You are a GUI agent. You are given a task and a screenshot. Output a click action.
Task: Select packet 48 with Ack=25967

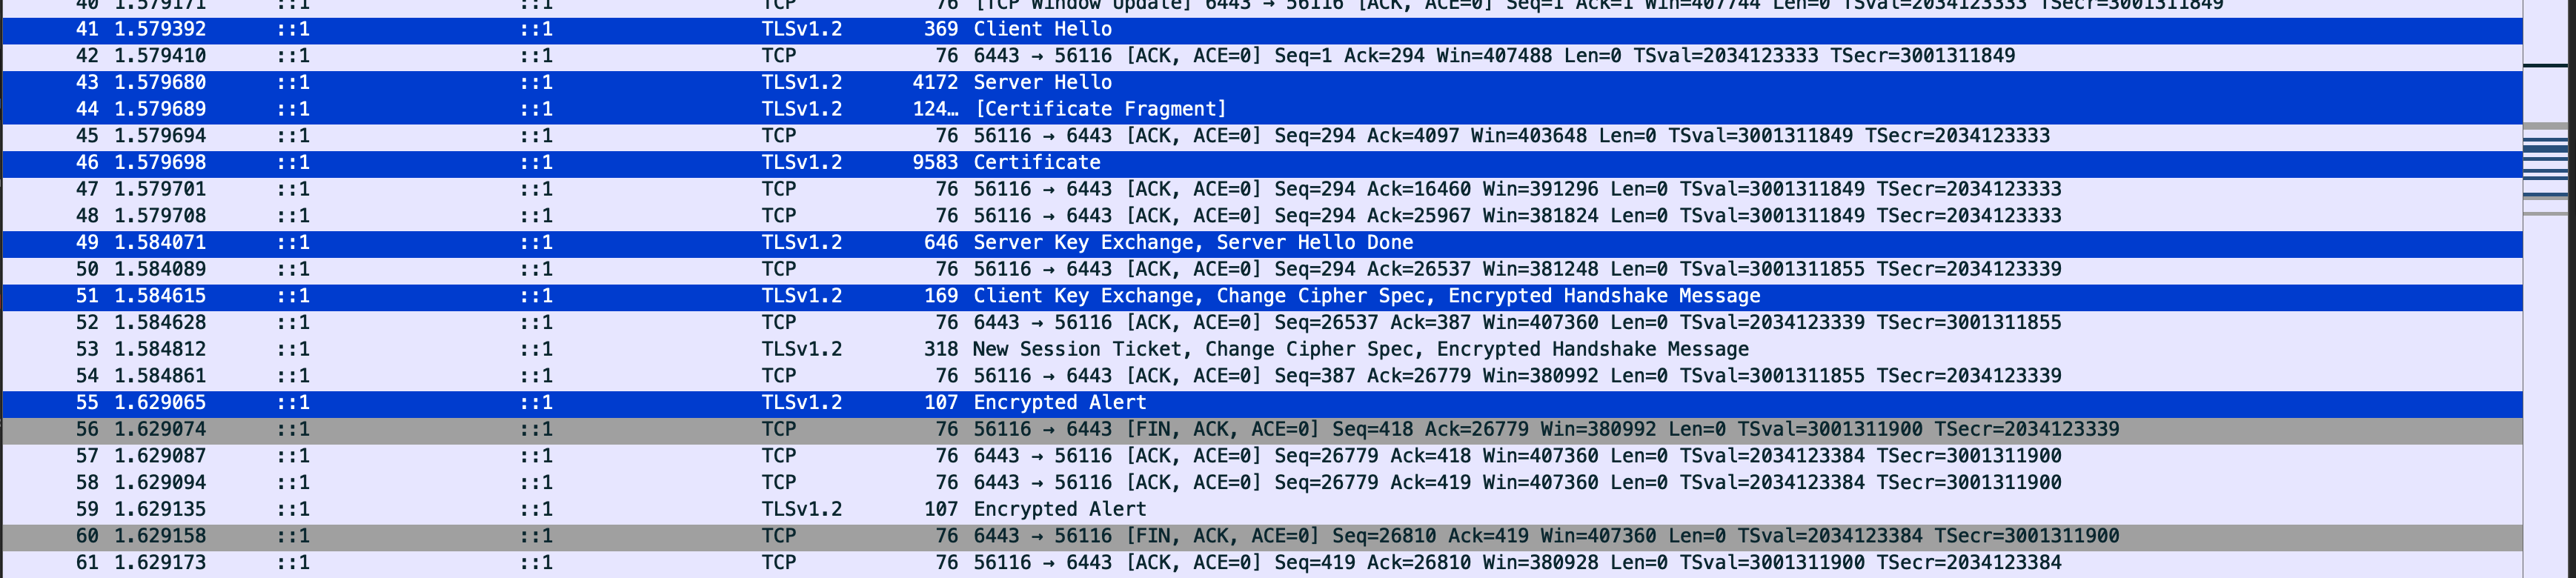(x=1261, y=217)
